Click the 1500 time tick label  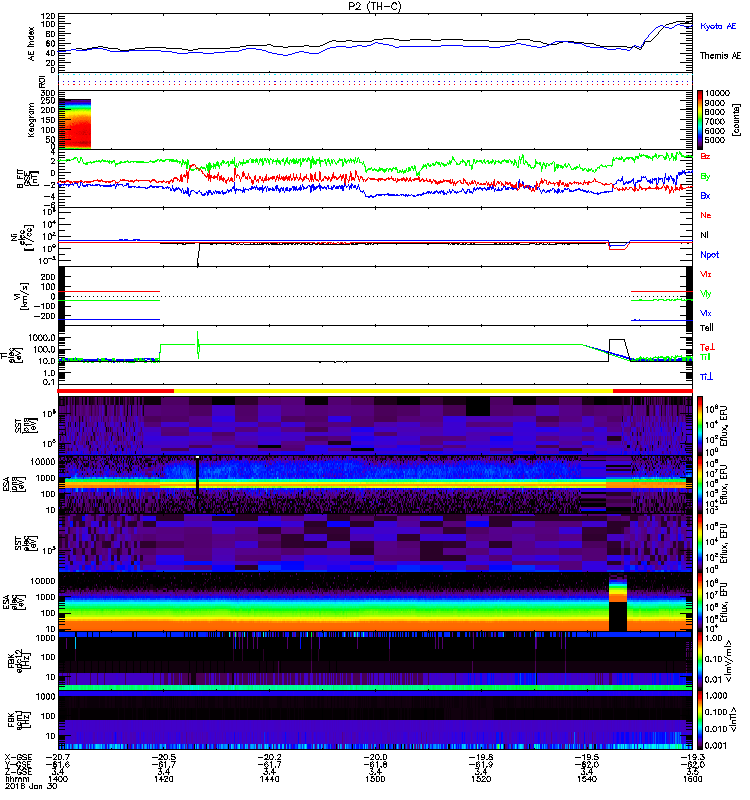point(375,779)
